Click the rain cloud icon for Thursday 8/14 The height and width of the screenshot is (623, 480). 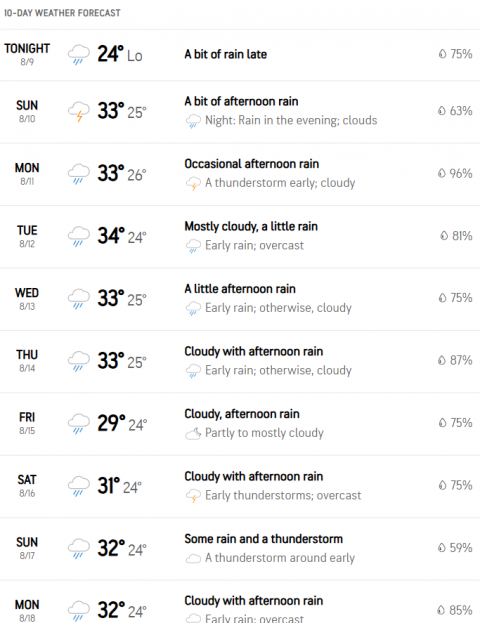pyautogui.click(x=79, y=361)
